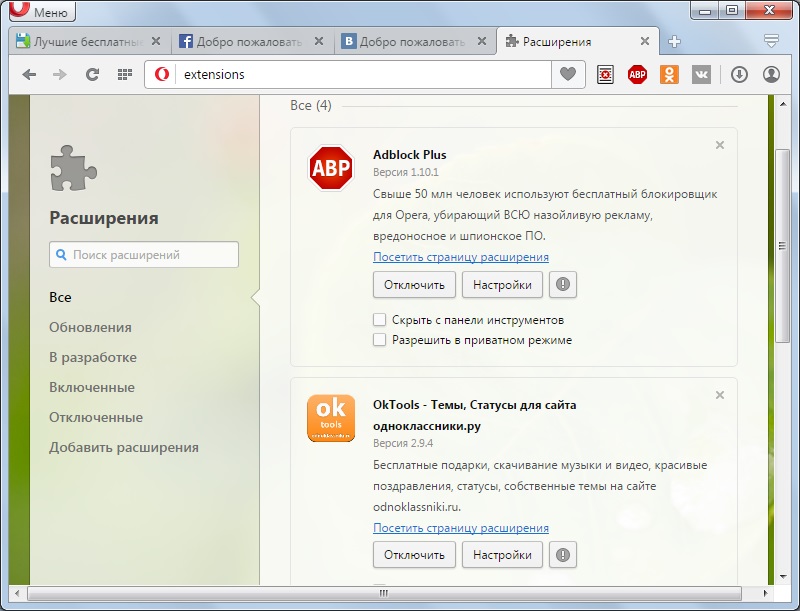Disable Adblock Plus with the Отключить button
This screenshot has height=611, width=800.
(x=414, y=285)
